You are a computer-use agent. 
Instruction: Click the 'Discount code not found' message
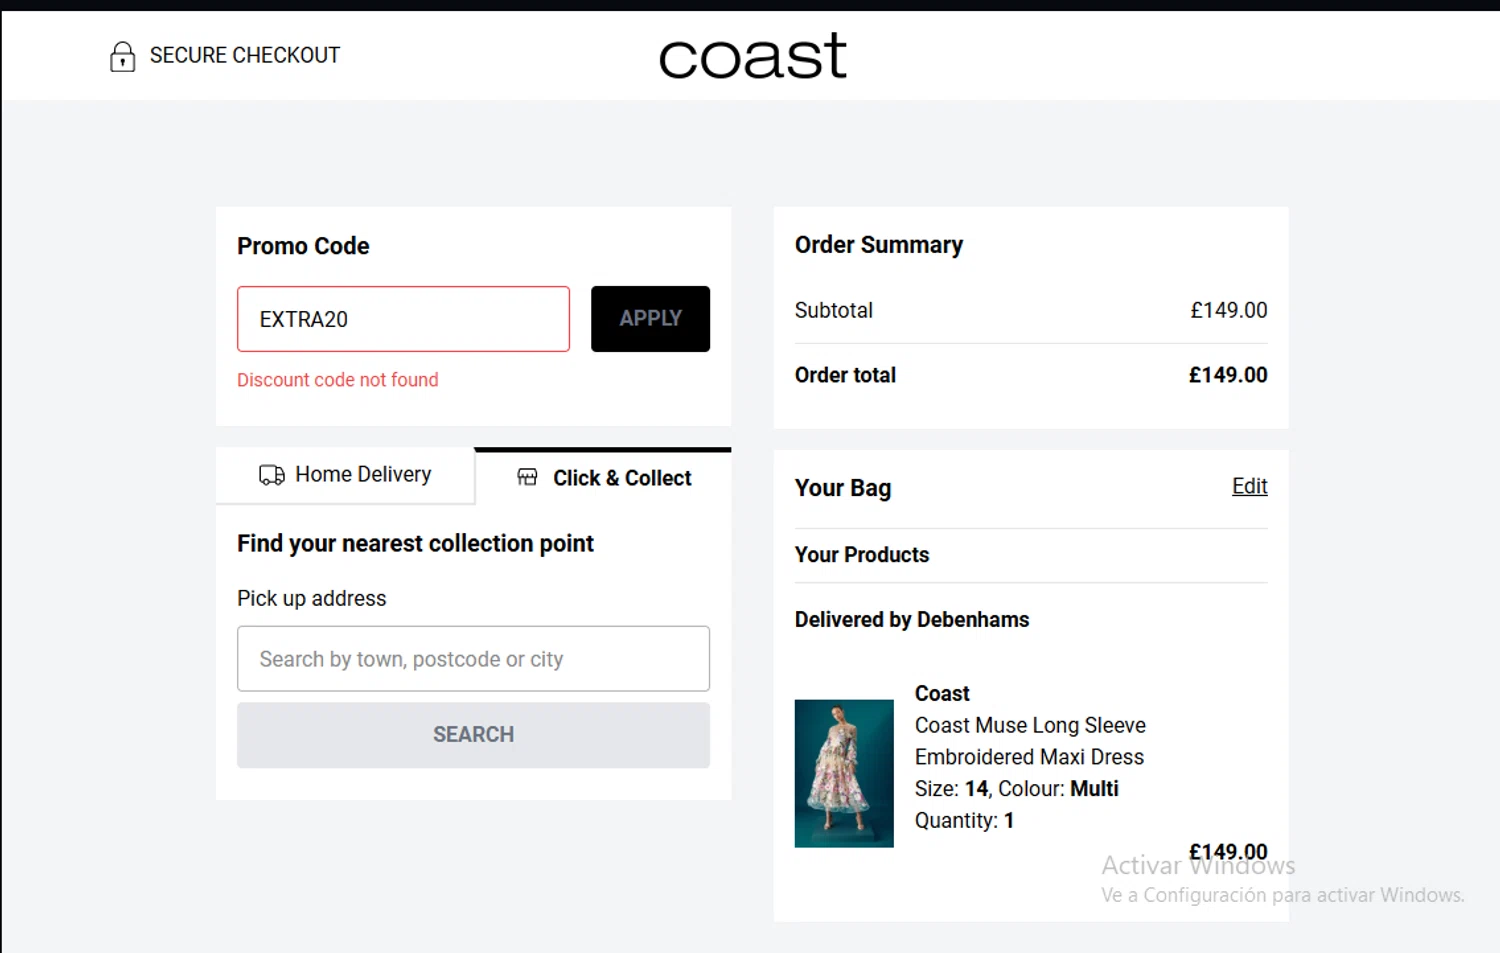[337, 380]
